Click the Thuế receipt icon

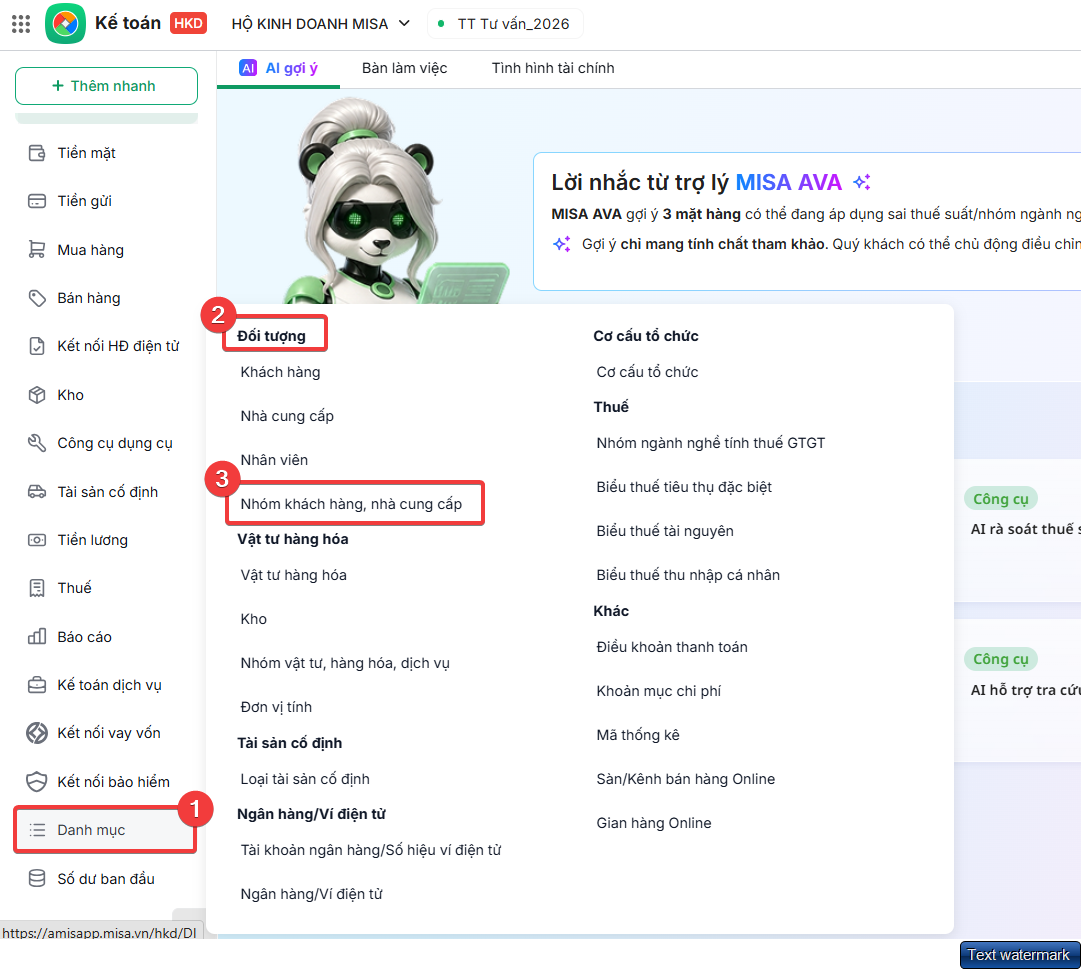(37, 588)
